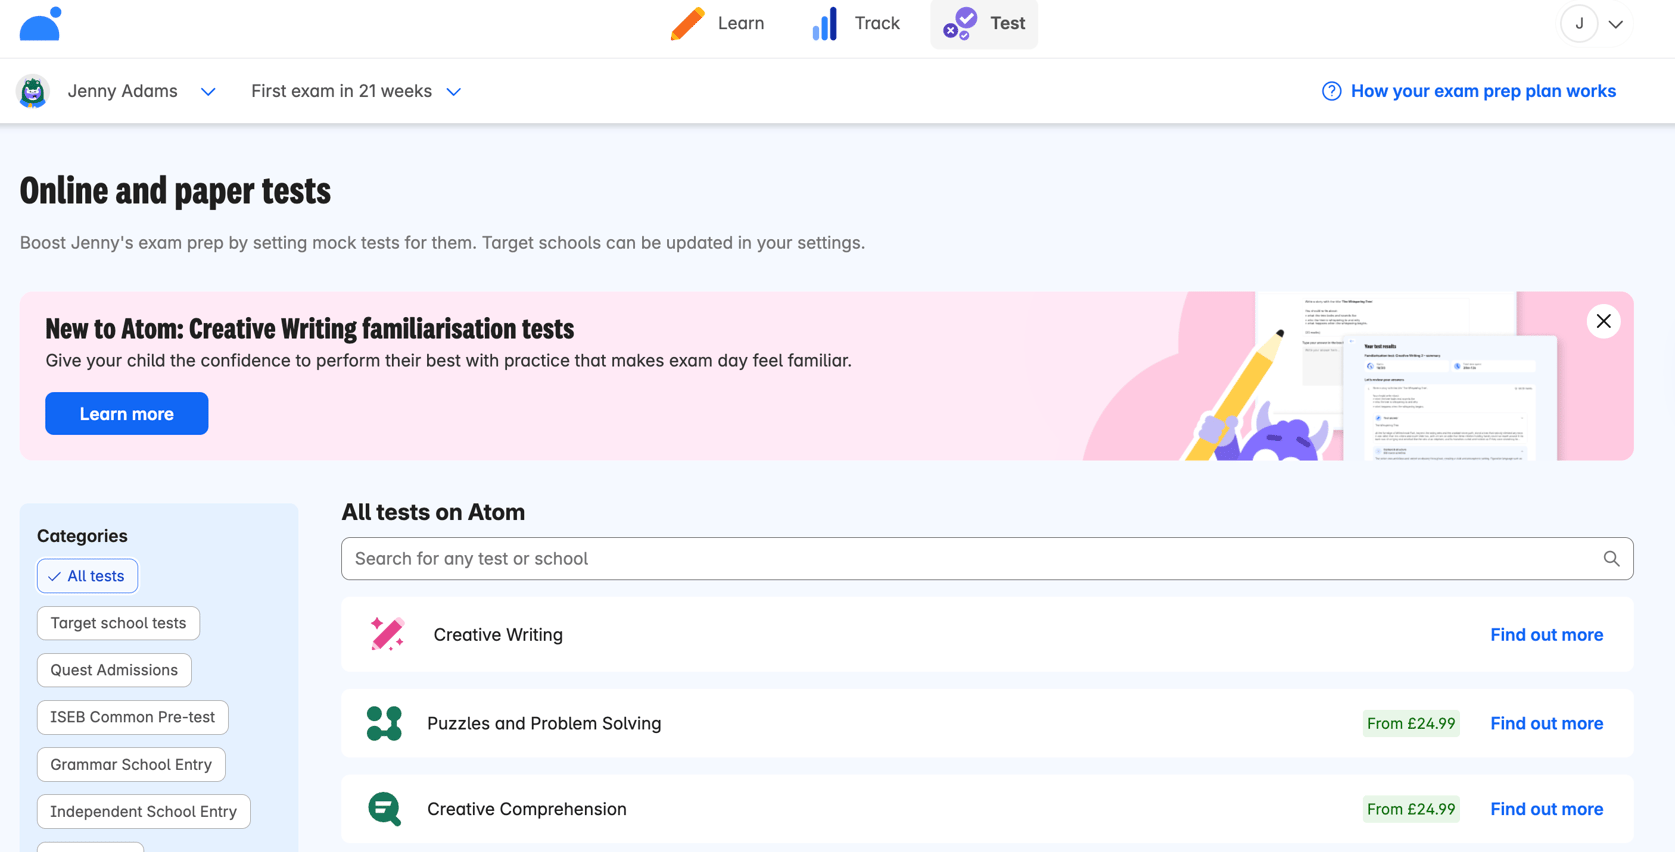Open Puzzles and Problem Solving test row

987,723
